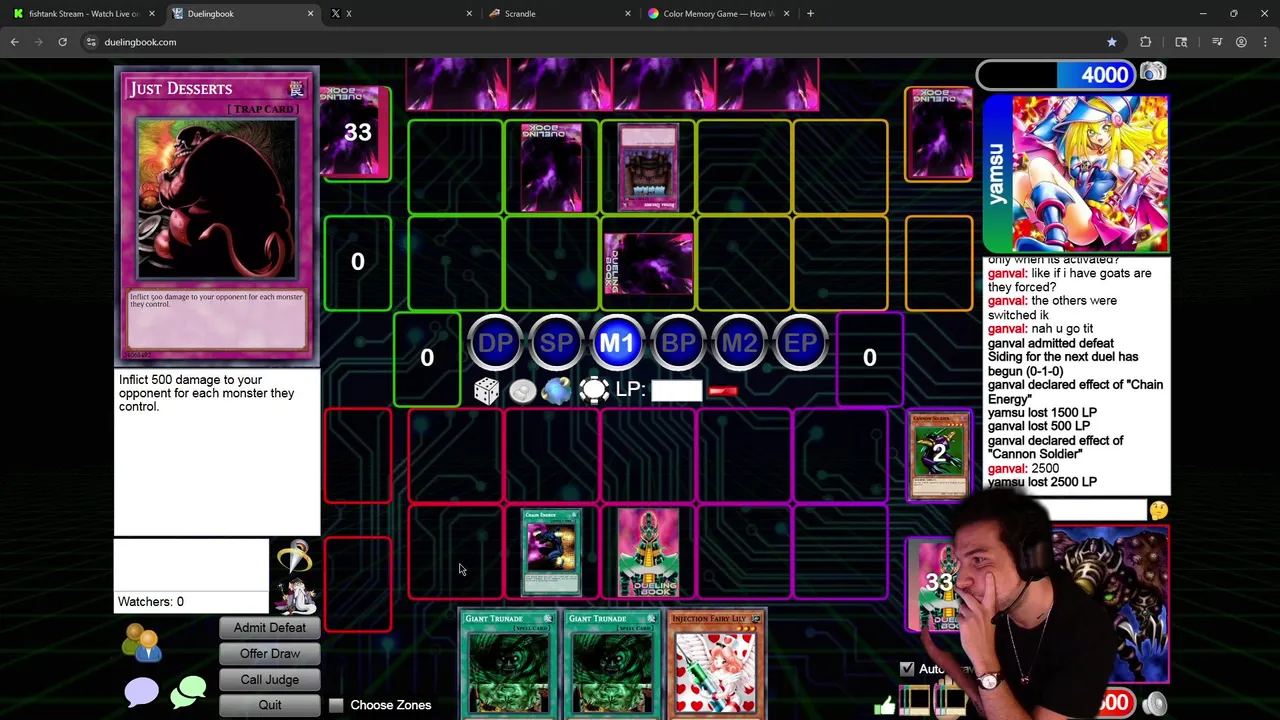Click yamsu's Dark Magician Girl avatar

pyautogui.click(x=1089, y=173)
